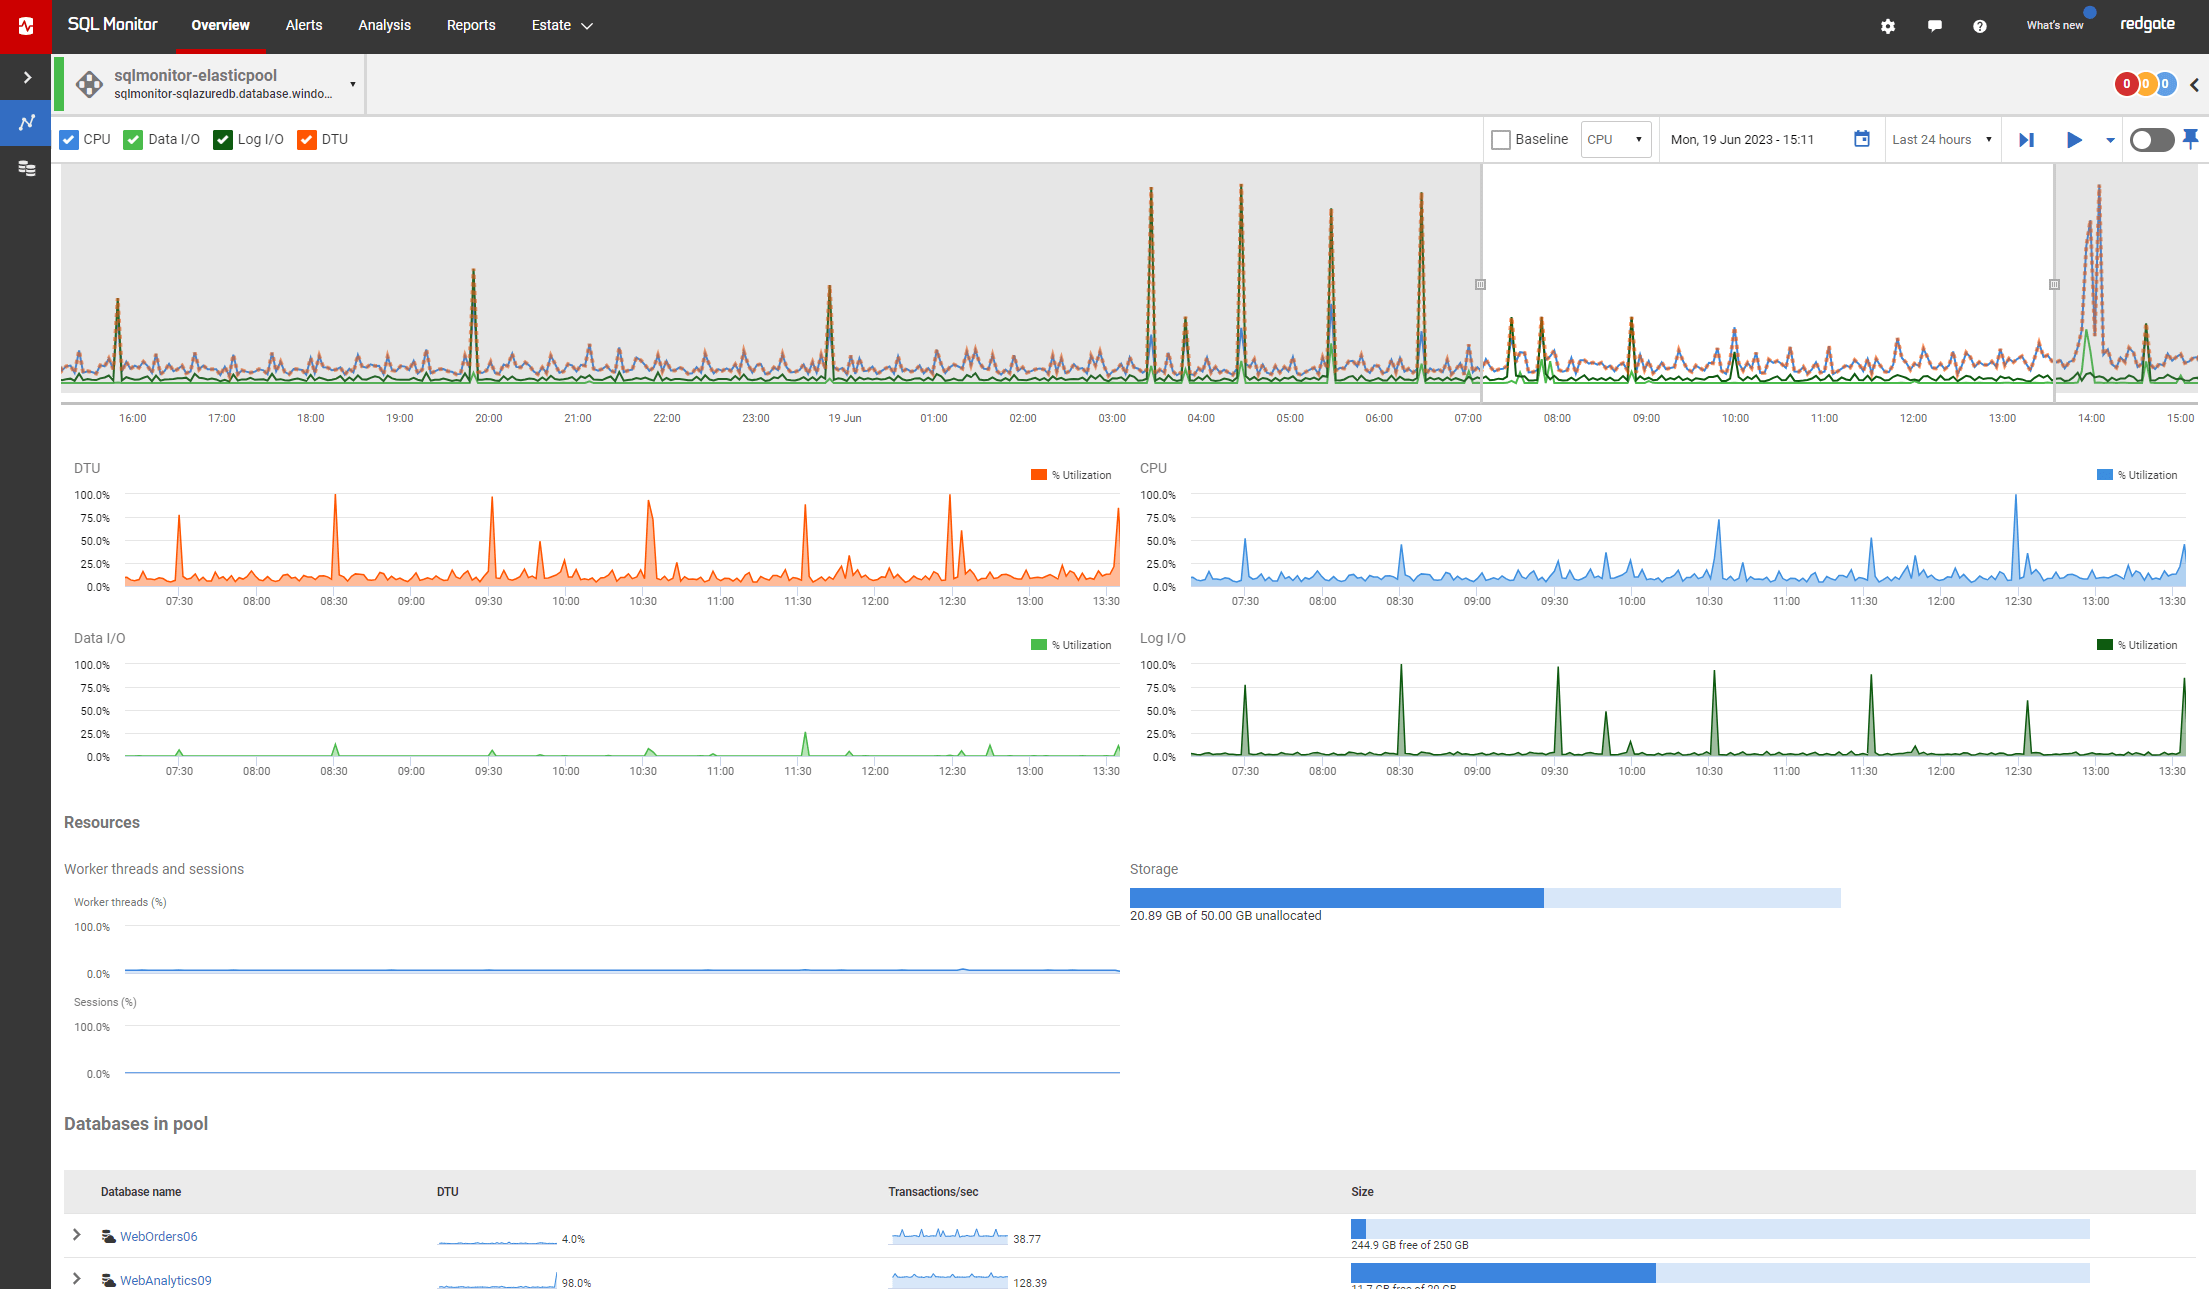The image size is (2209, 1289).
Task: Uncheck the CPU metric checkbox
Action: coord(69,140)
